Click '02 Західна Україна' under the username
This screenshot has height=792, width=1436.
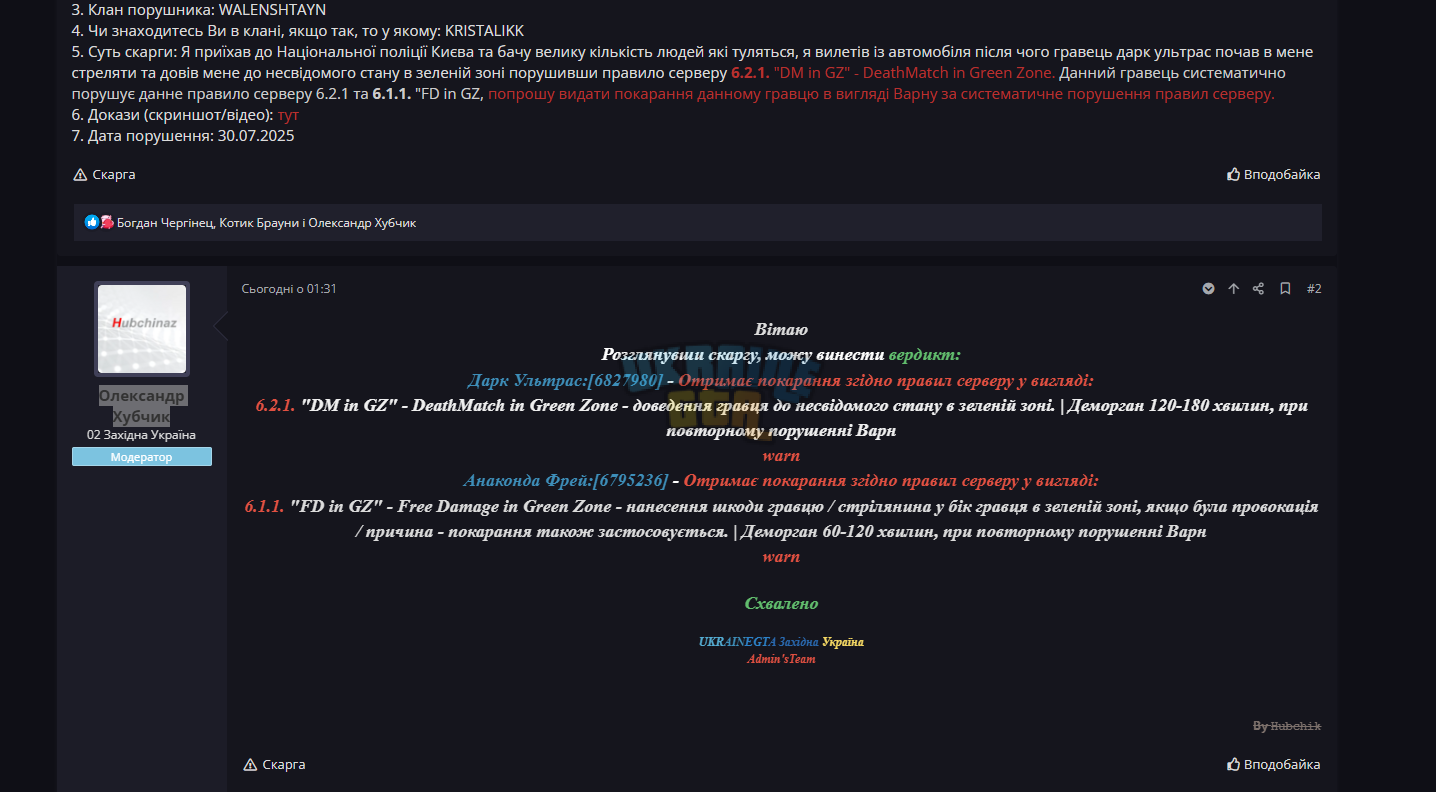click(141, 435)
